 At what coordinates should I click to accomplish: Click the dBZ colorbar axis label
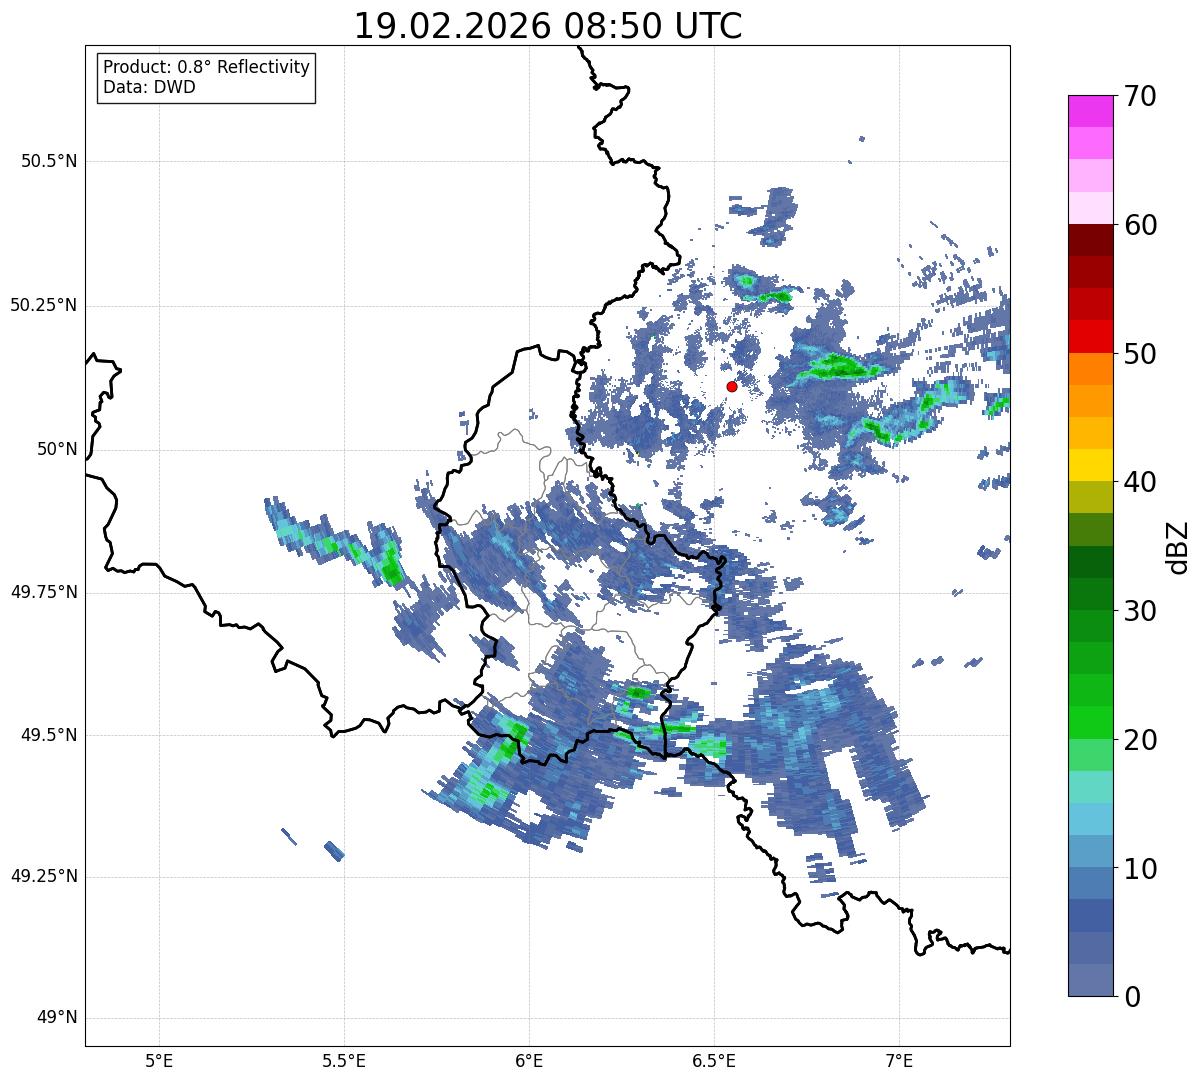click(1177, 547)
